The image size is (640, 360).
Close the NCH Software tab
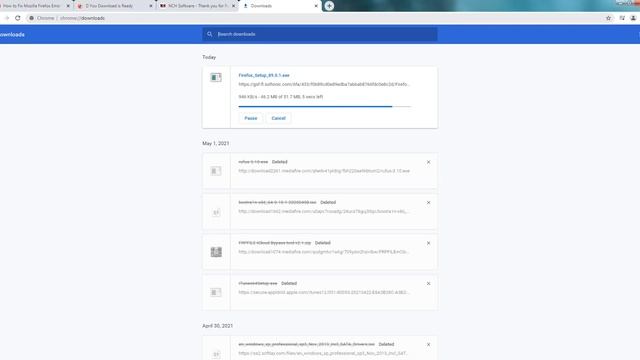(233, 6)
